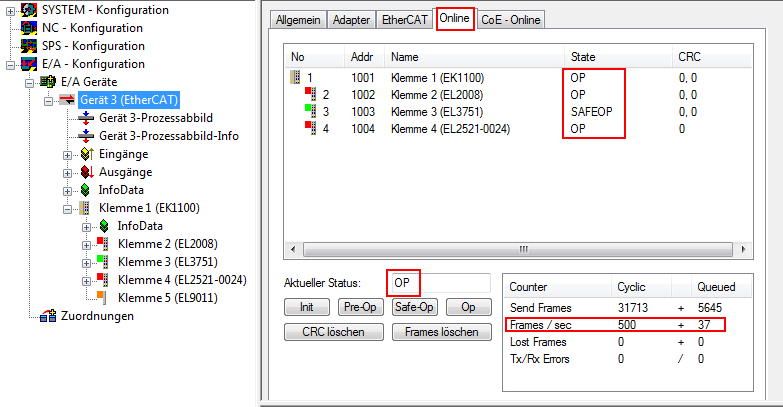The width and height of the screenshot is (783, 407).
Task: Click the Gerät 3 (EtherCAT) device icon
Action: click(x=66, y=100)
